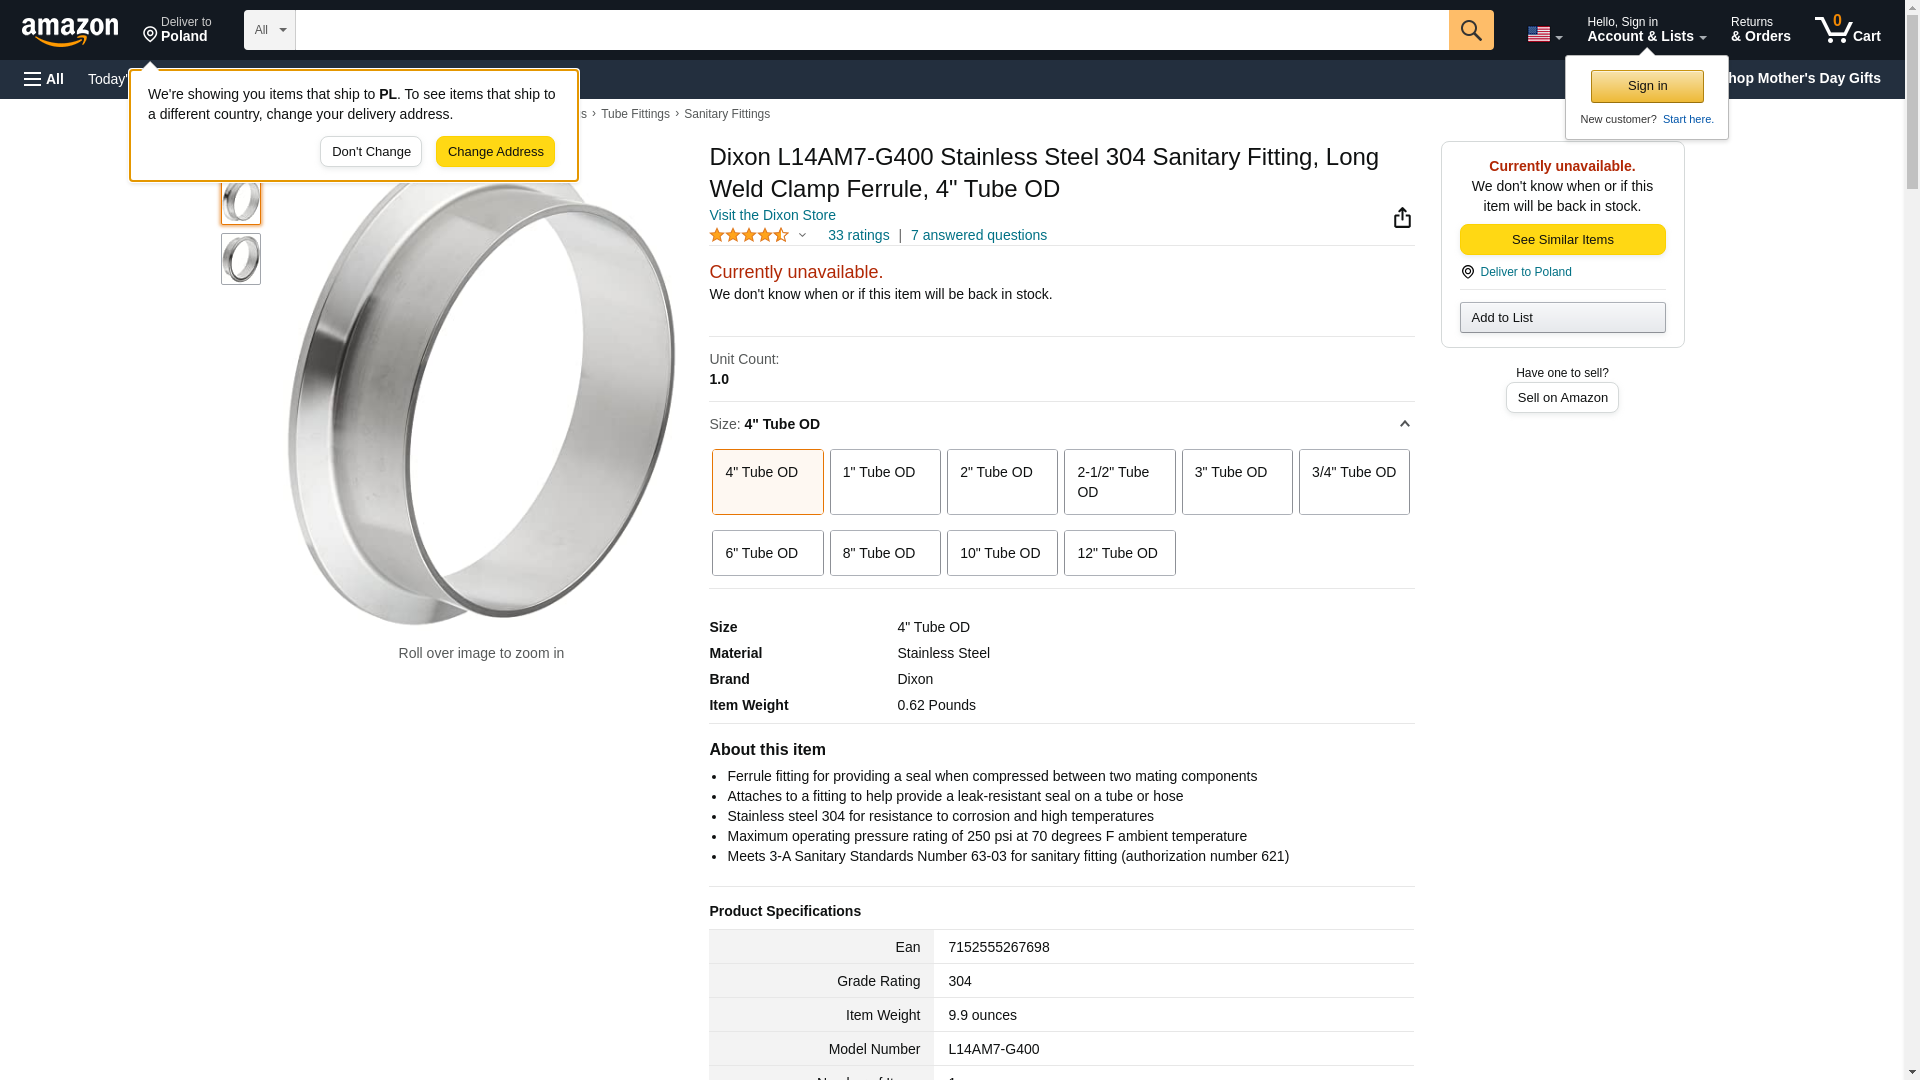This screenshot has height=1080, width=1920.
Task: Click the Change Address button
Action: pos(495,152)
